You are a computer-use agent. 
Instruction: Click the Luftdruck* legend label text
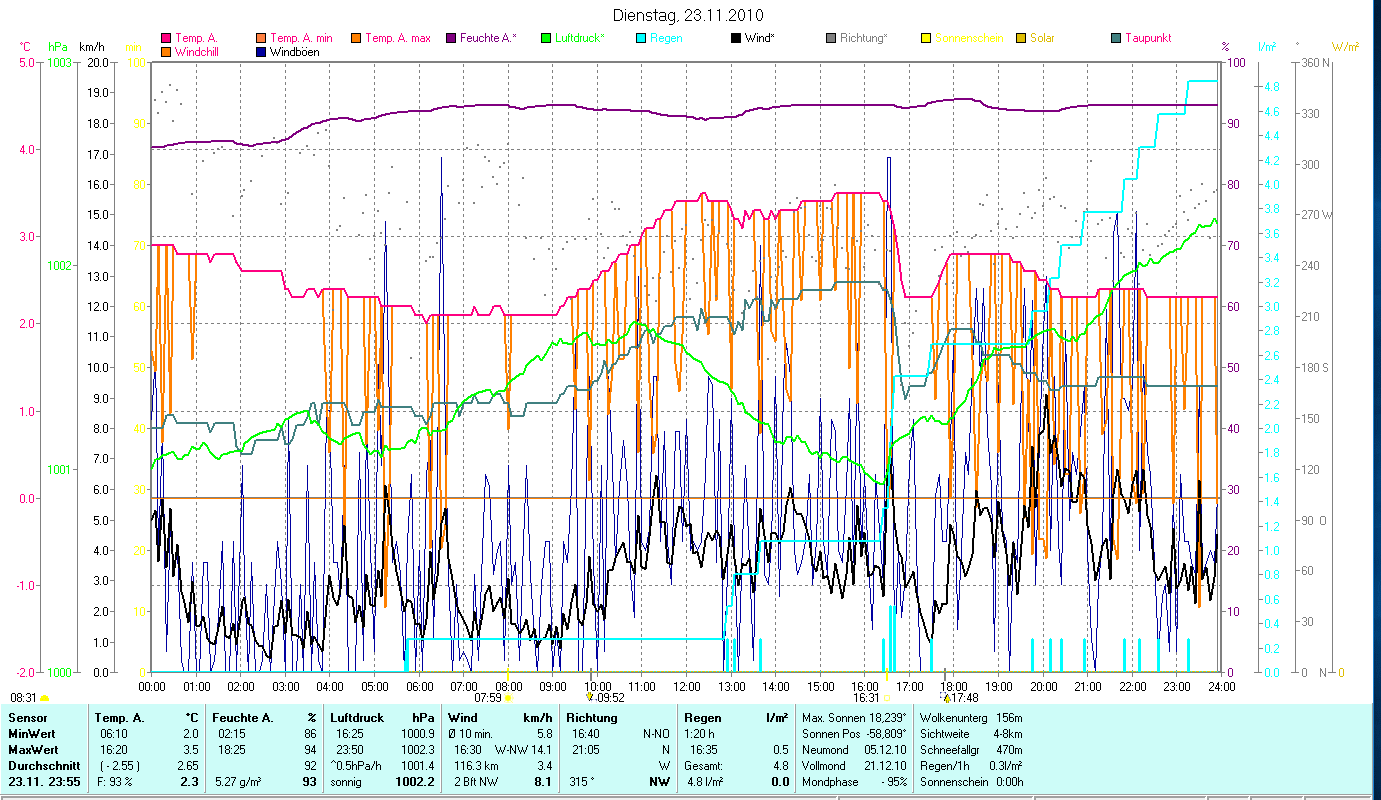pos(580,38)
